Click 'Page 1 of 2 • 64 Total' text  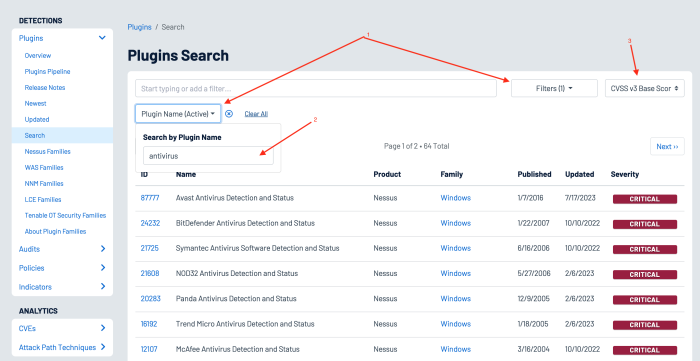(417, 146)
